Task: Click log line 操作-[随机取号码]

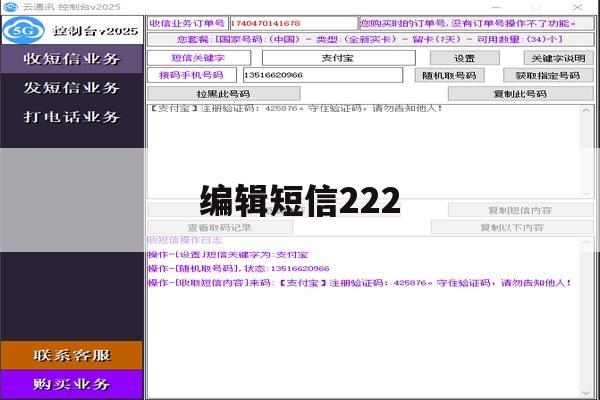Action: (x=238, y=268)
